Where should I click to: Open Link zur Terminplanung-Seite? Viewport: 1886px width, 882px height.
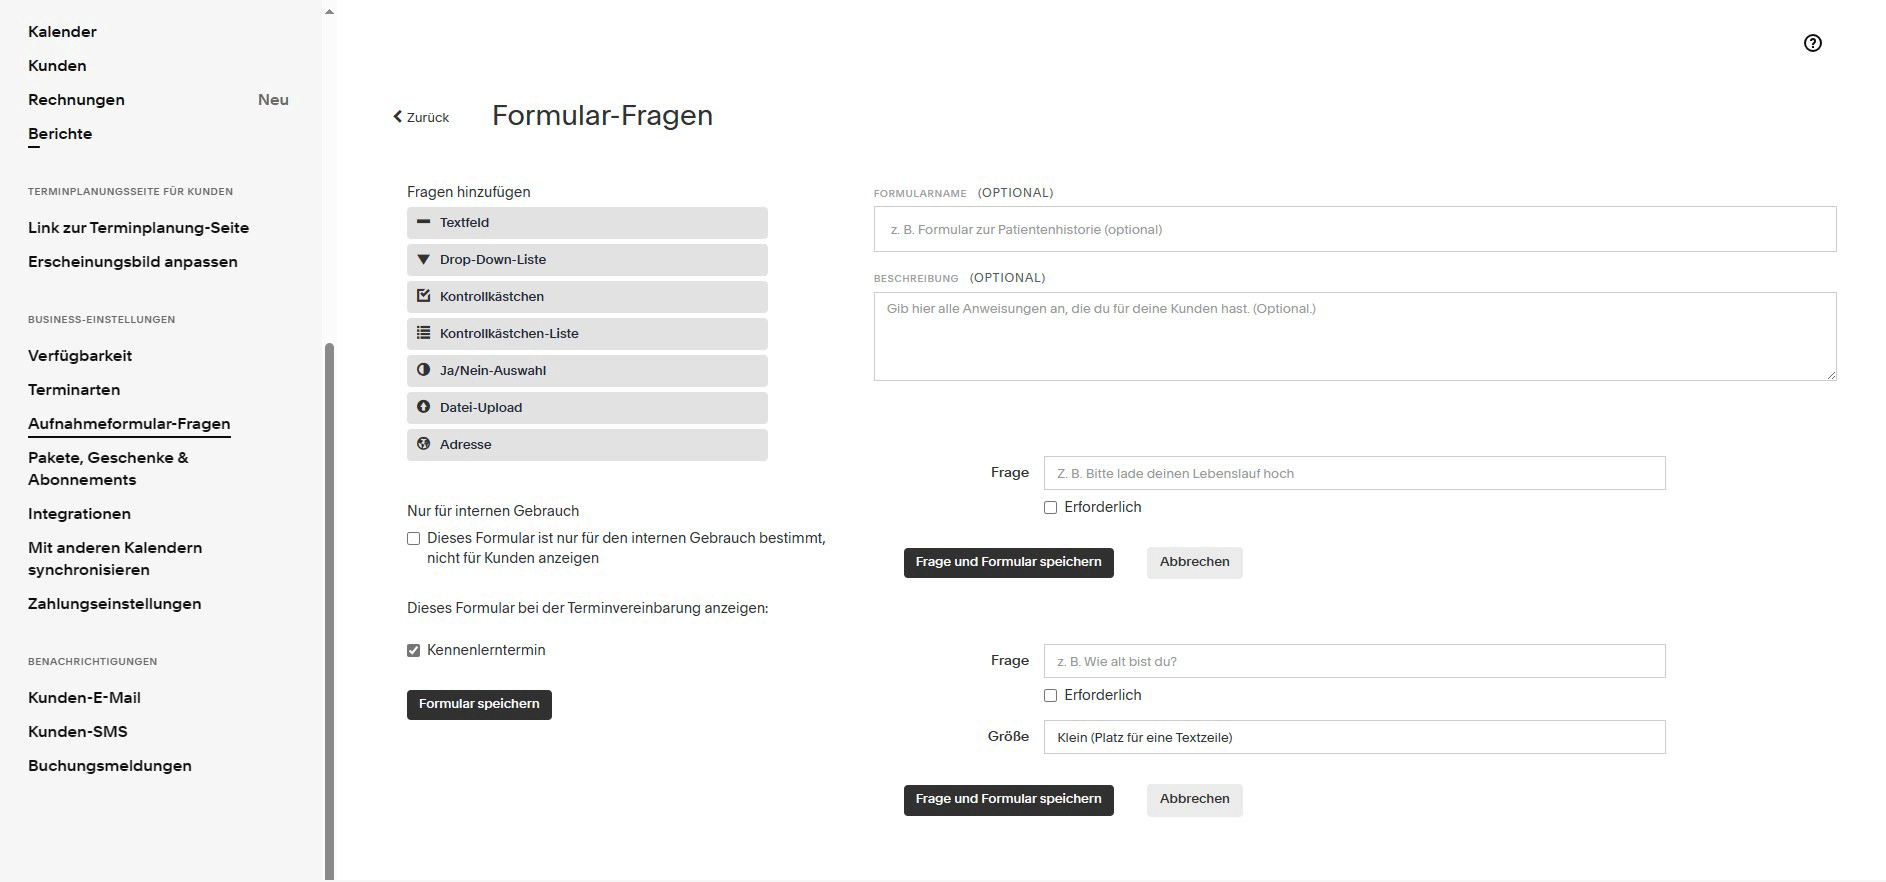click(138, 228)
